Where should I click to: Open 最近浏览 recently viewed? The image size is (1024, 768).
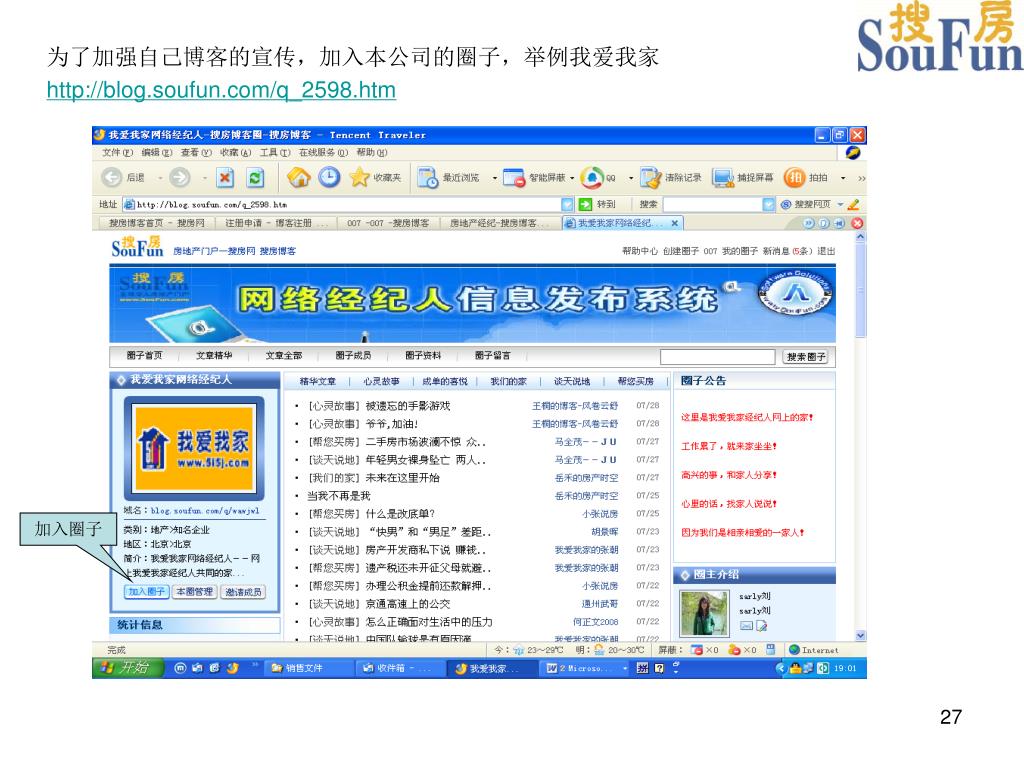[448, 178]
